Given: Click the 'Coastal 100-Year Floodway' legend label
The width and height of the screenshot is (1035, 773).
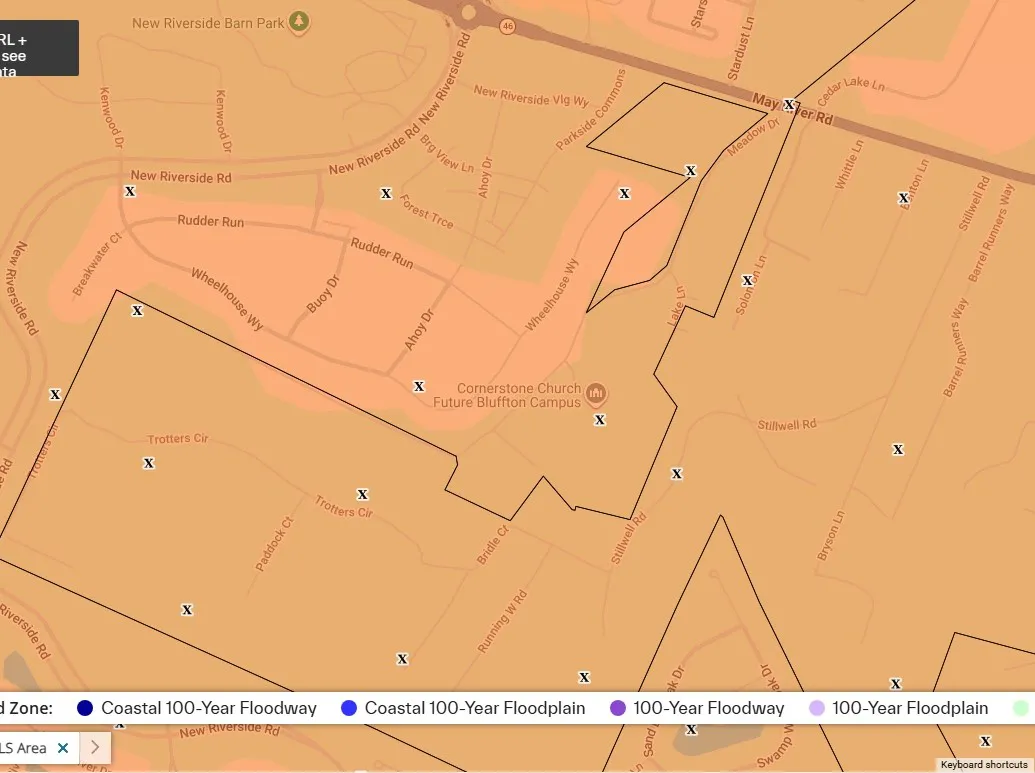Looking at the screenshot, I should [209, 708].
